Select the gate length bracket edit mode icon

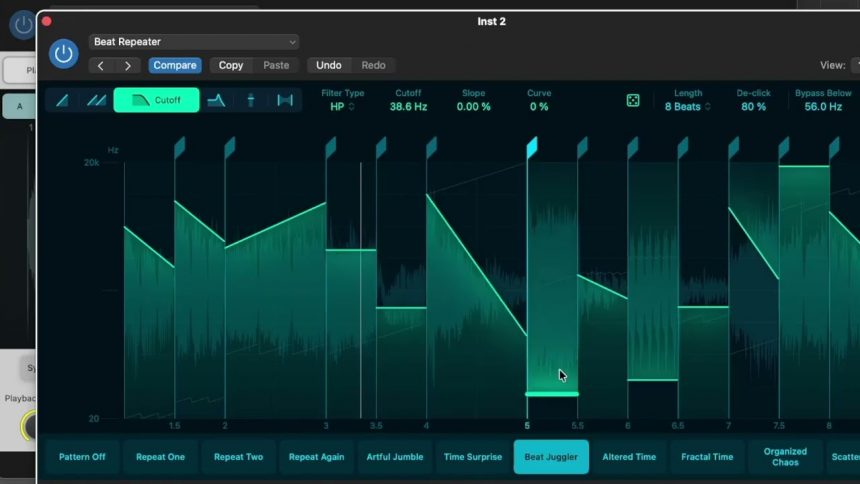coord(285,100)
